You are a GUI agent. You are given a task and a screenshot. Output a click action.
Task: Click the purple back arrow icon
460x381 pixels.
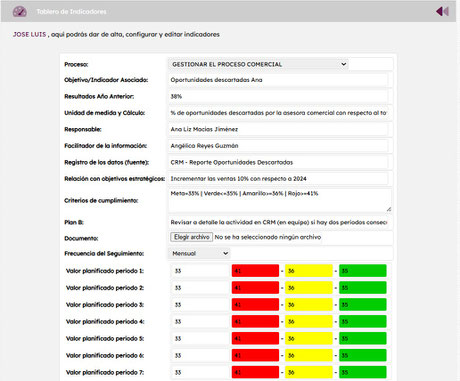click(x=442, y=12)
